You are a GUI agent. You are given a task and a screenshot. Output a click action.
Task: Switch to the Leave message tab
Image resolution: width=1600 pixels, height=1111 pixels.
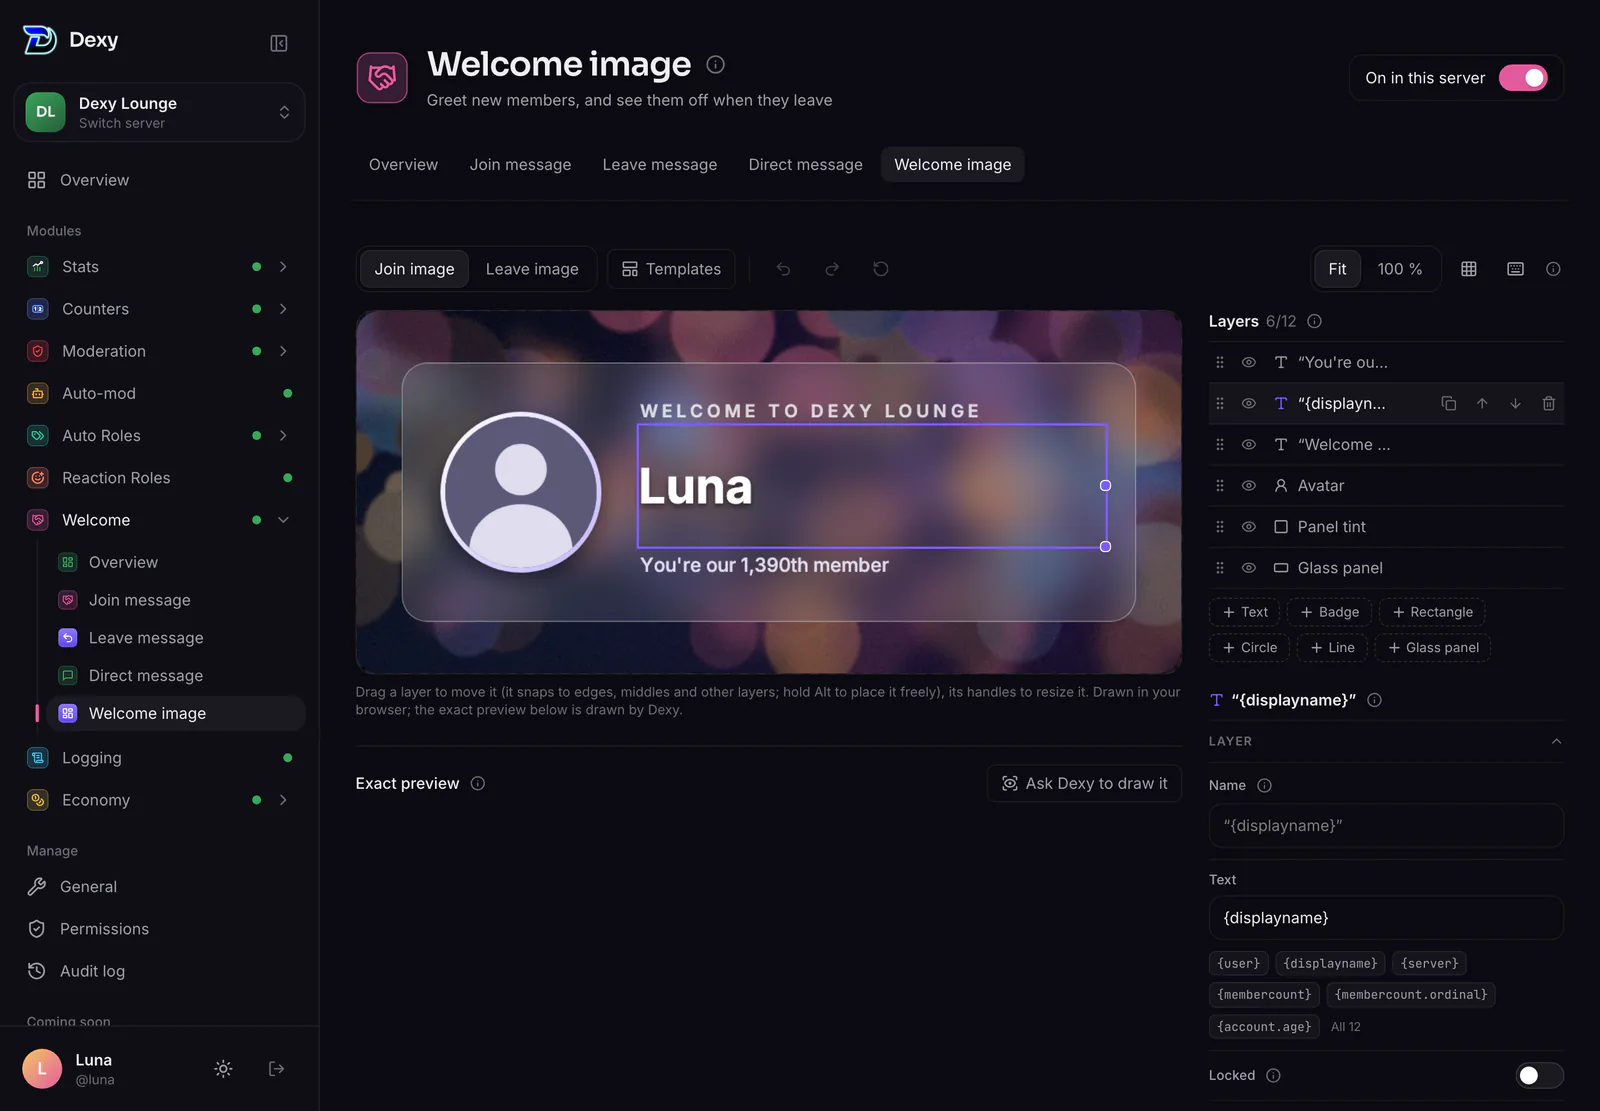660,165
